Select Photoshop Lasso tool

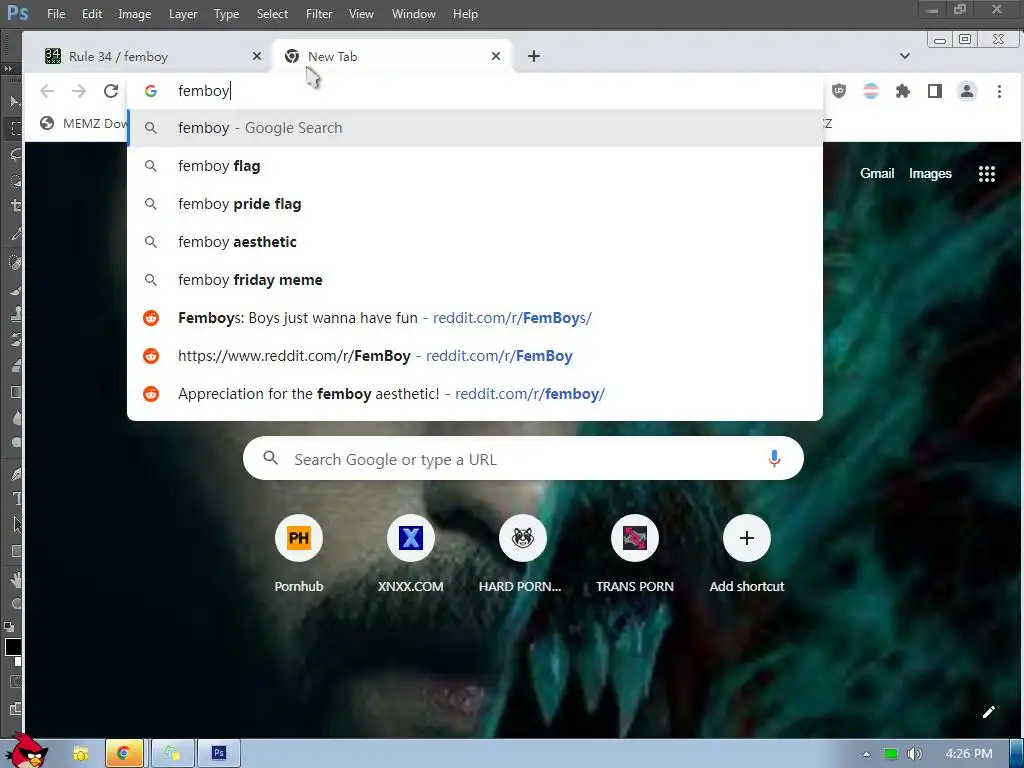click(15, 155)
